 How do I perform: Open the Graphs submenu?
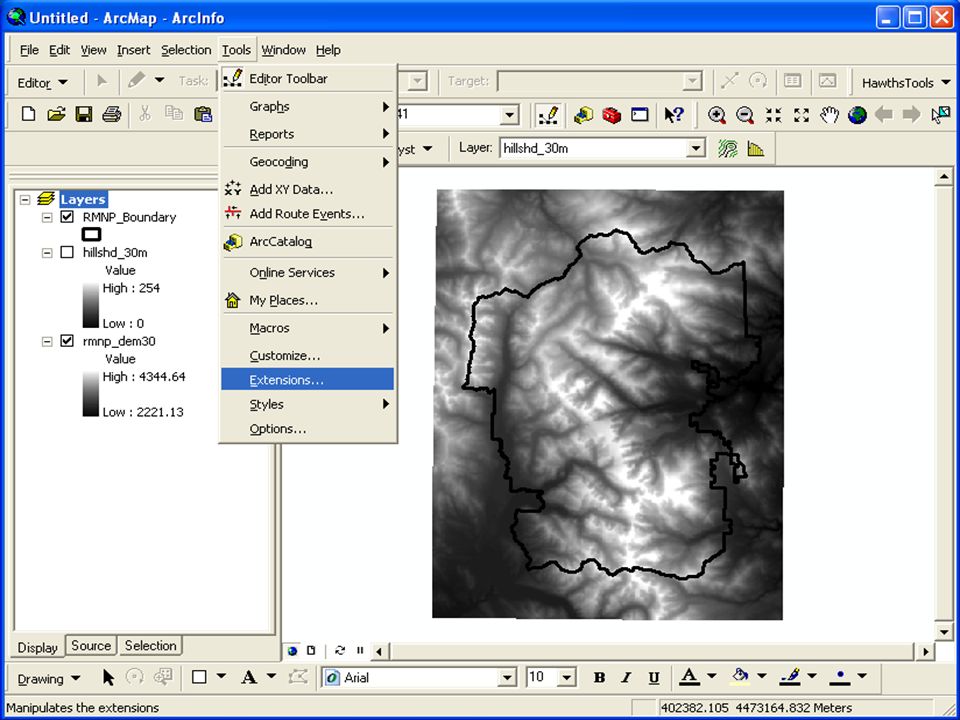point(307,107)
